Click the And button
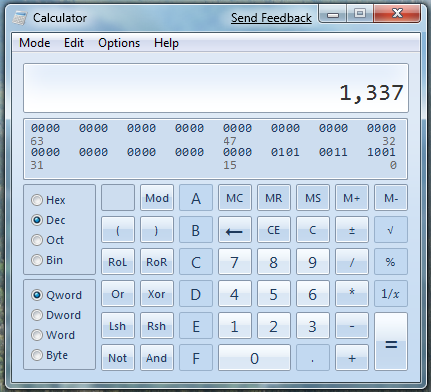Viewport: 431px width, 392px height. coord(157,358)
